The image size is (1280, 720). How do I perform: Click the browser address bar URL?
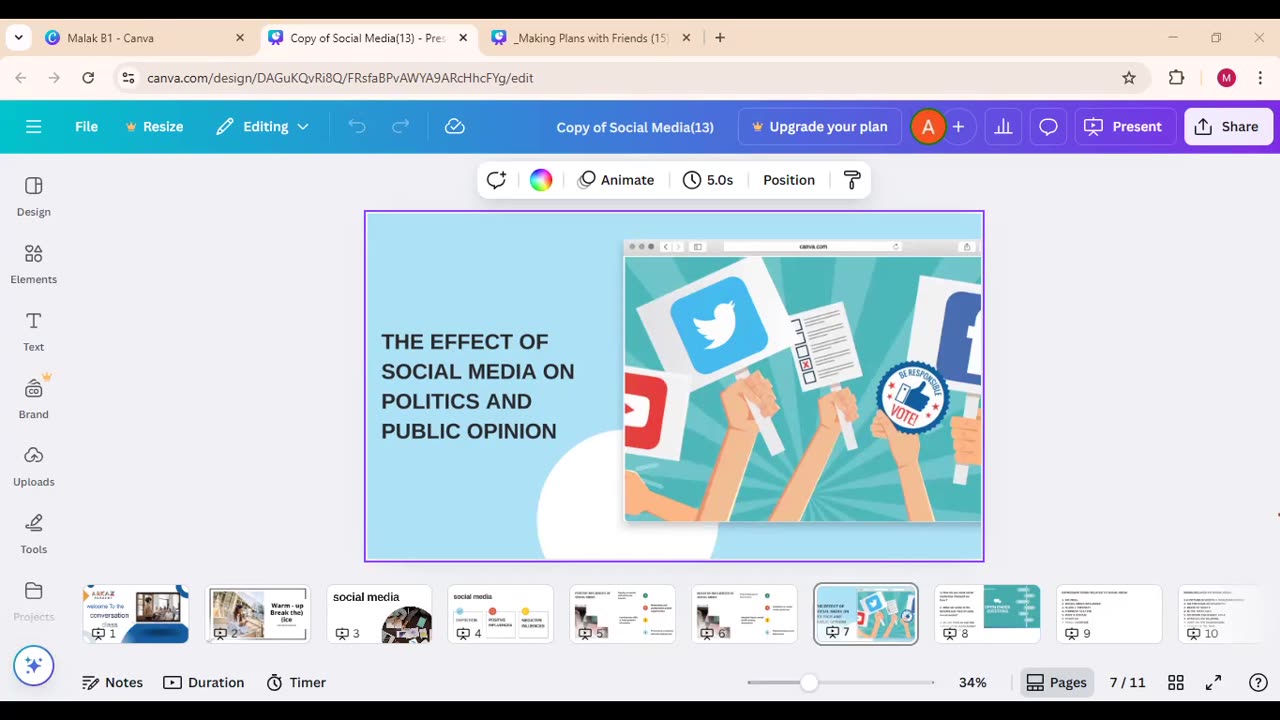pyautogui.click(x=340, y=78)
